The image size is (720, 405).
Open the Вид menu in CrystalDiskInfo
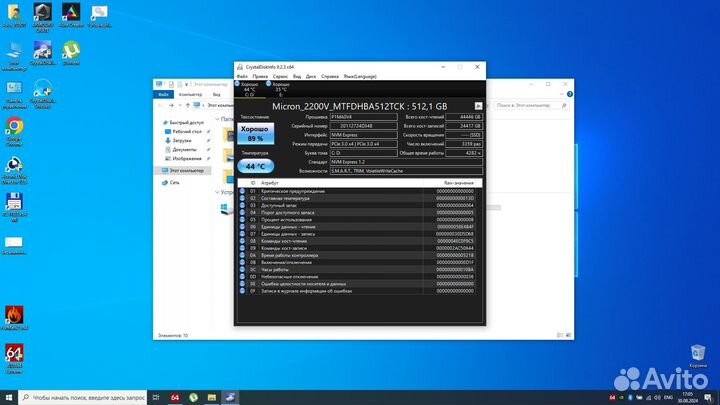click(297, 76)
